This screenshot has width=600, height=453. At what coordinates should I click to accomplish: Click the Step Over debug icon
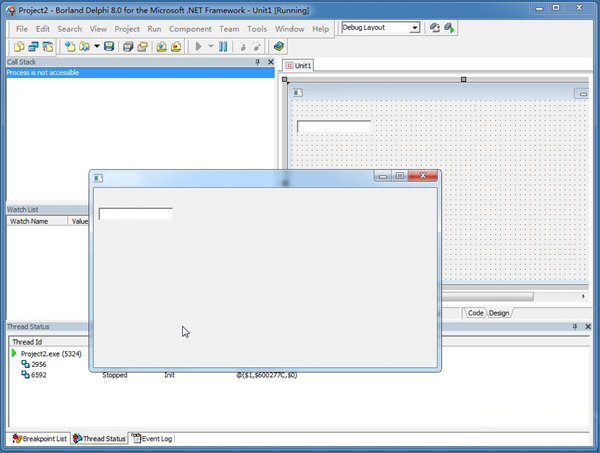coord(257,47)
